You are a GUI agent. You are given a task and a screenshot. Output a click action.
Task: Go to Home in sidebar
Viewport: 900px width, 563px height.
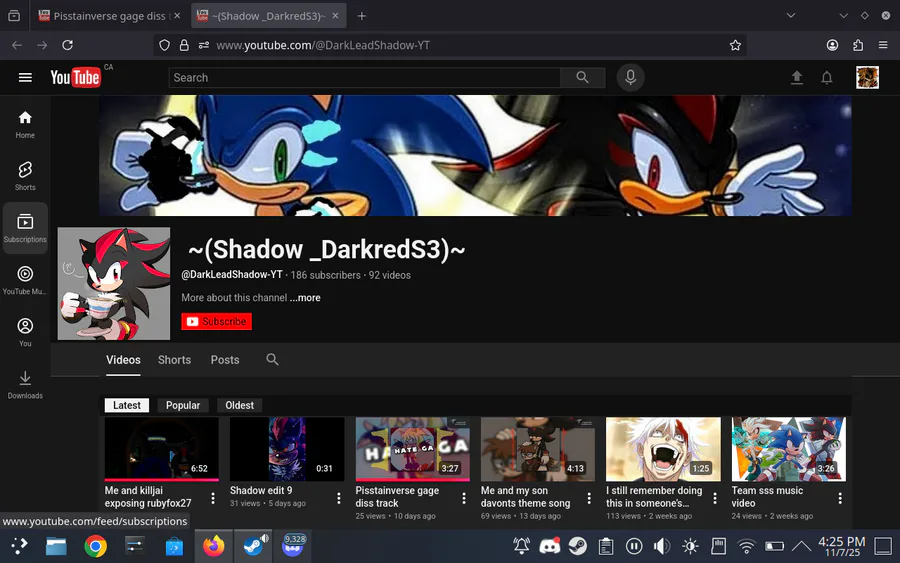[25, 125]
